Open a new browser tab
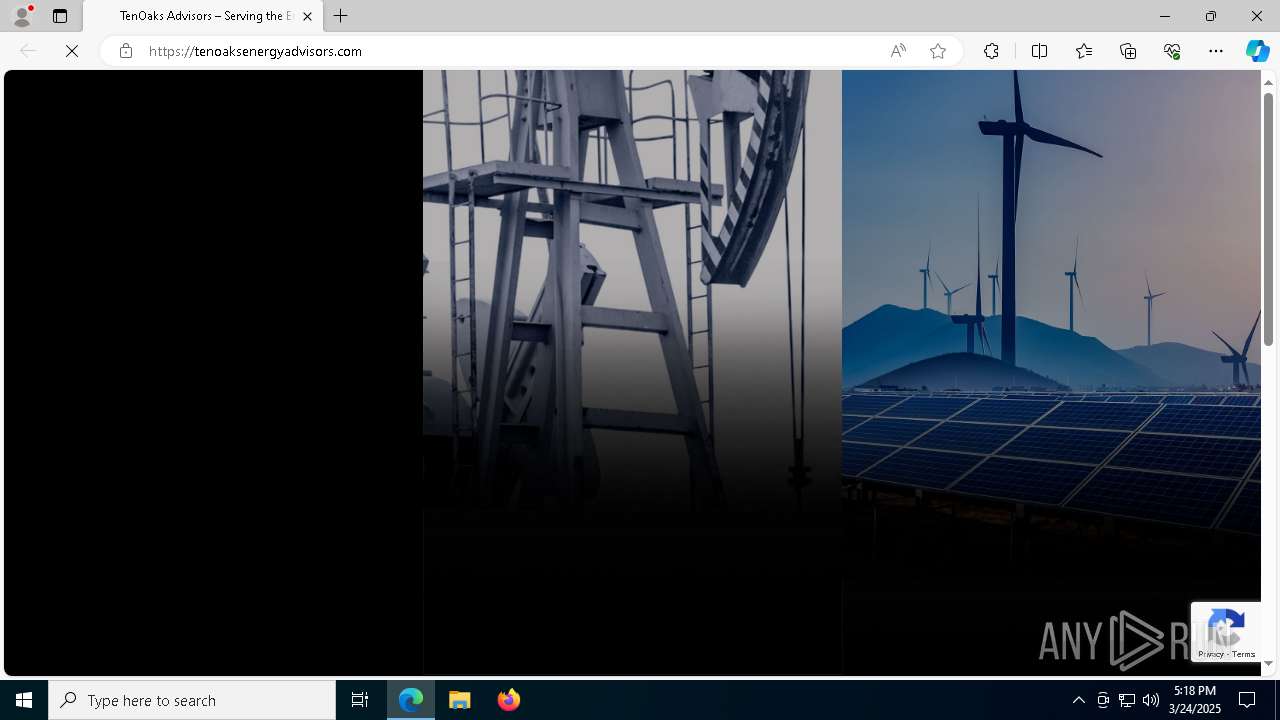Image resolution: width=1280 pixels, height=720 pixels. [x=341, y=16]
